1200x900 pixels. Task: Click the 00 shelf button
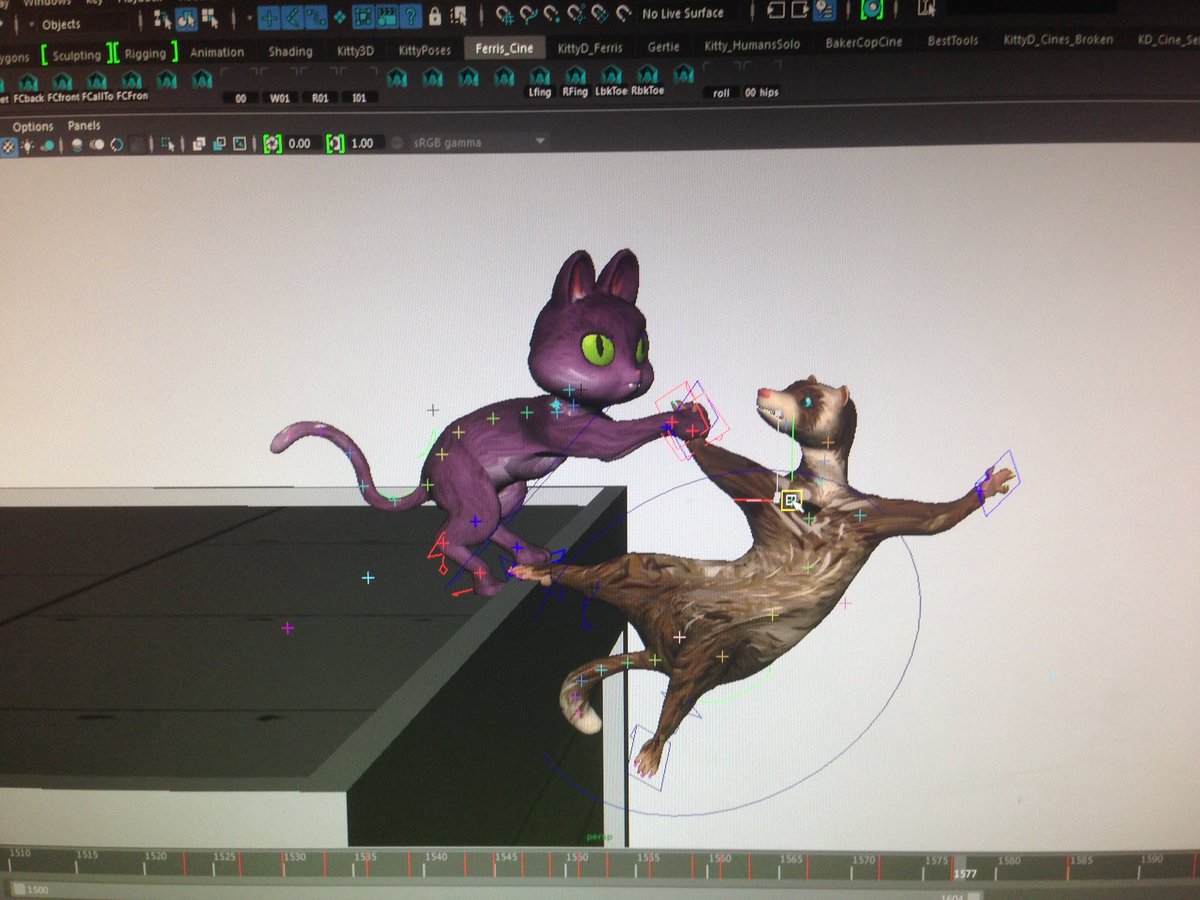[240, 98]
